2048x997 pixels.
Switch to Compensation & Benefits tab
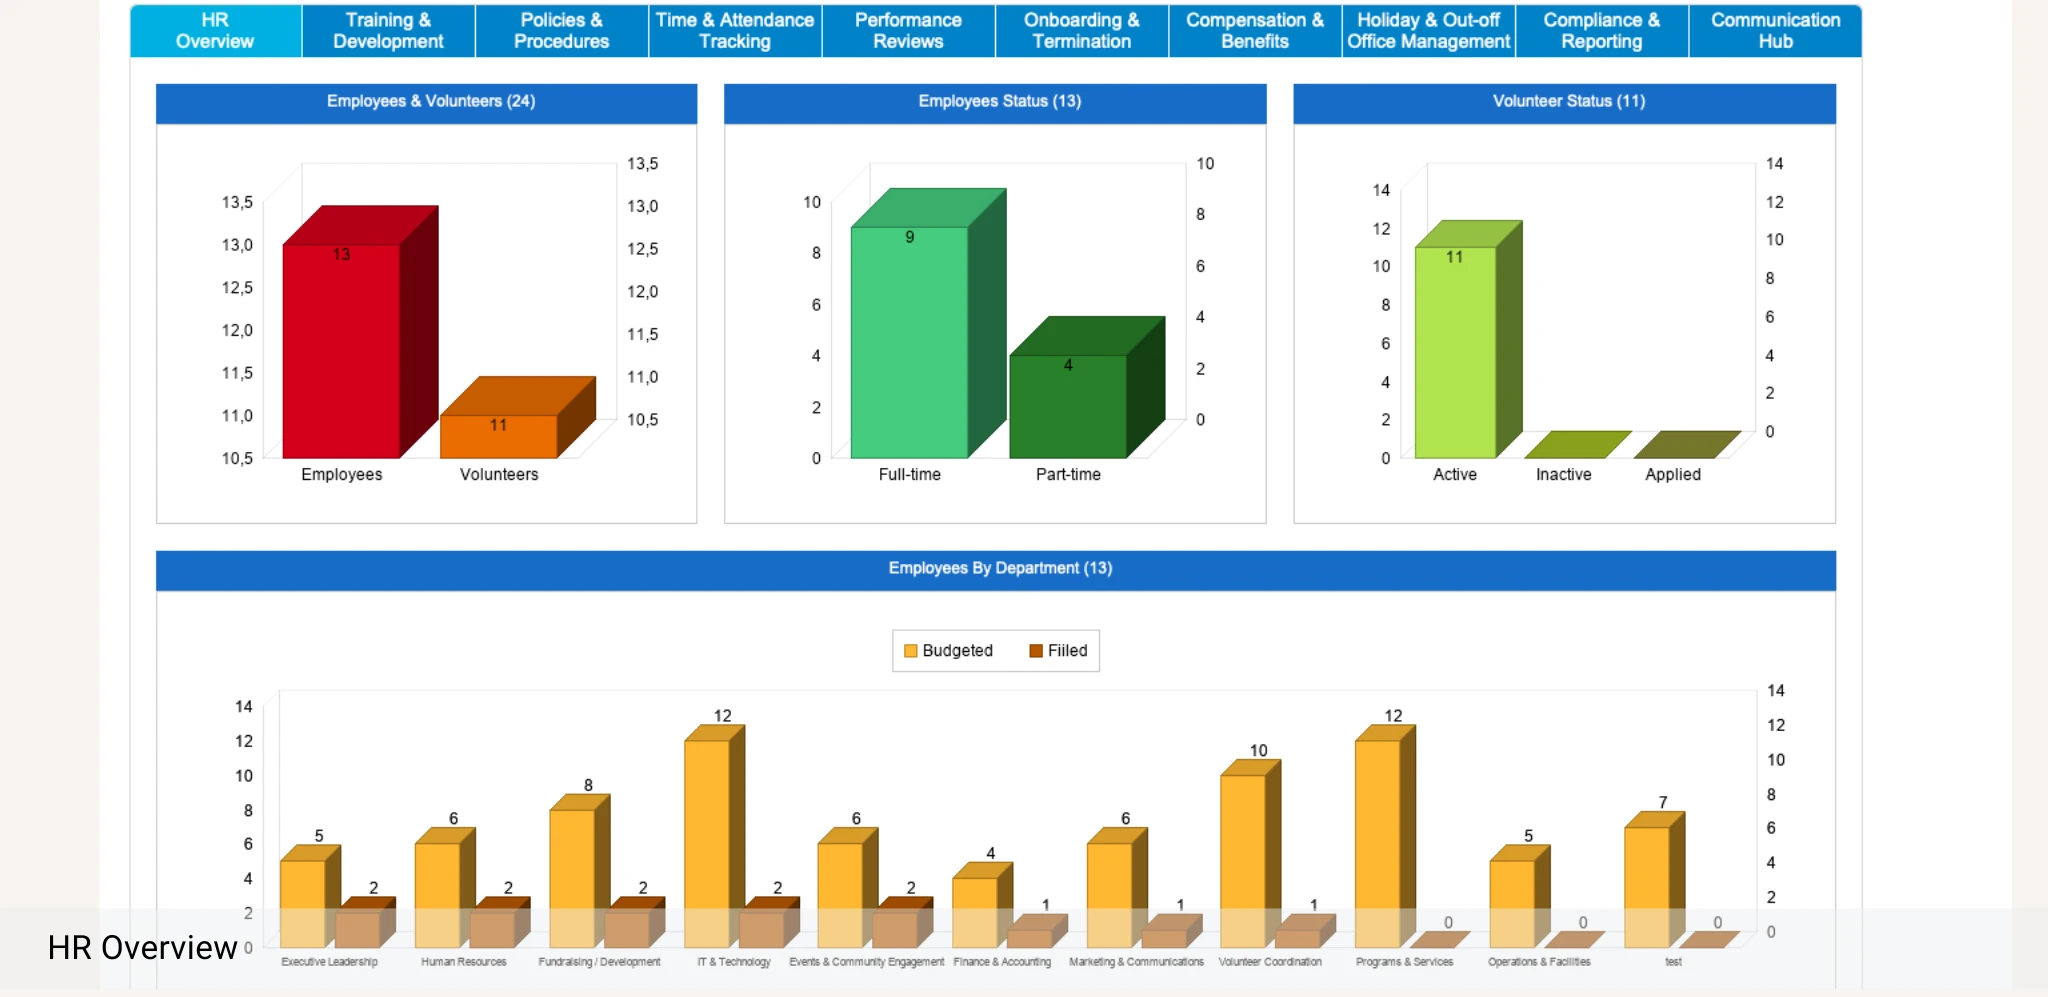(1255, 31)
